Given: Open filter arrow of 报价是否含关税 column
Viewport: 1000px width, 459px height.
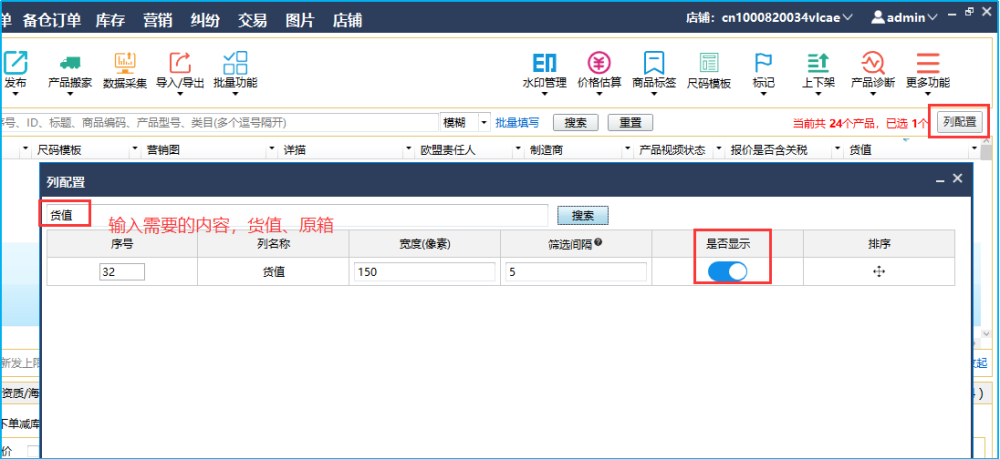Looking at the screenshot, I should [837, 150].
